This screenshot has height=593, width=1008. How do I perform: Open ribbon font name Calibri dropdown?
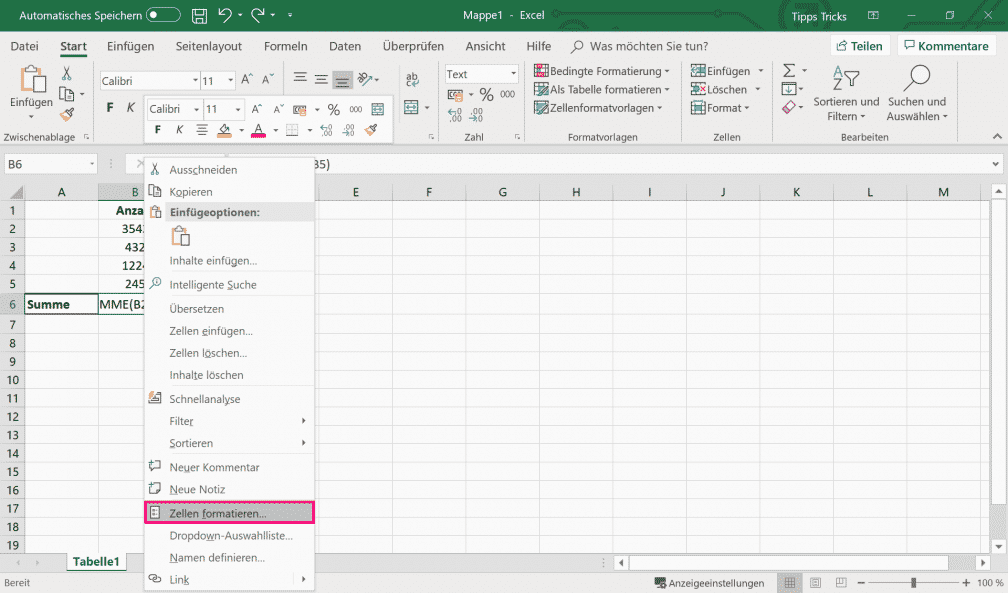tap(195, 80)
